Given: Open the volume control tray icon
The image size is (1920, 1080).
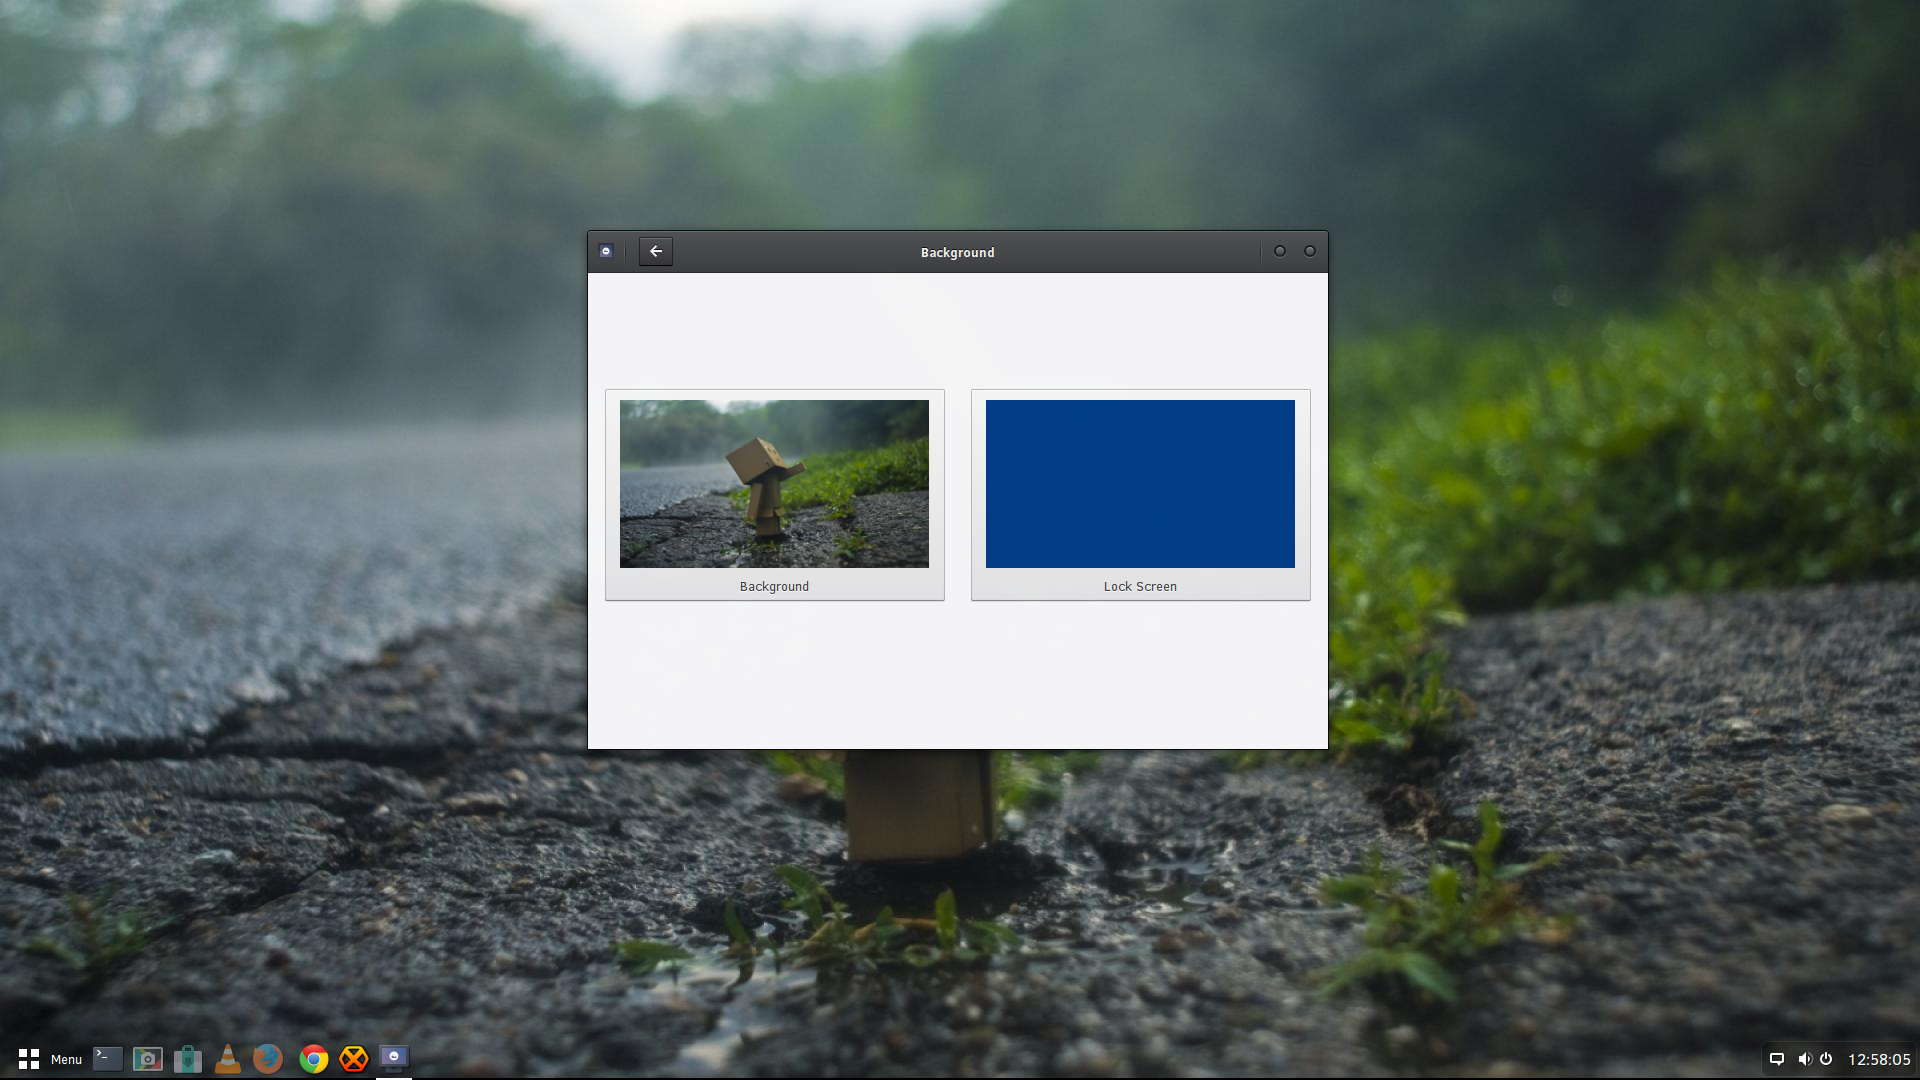Looking at the screenshot, I should (x=1804, y=1059).
